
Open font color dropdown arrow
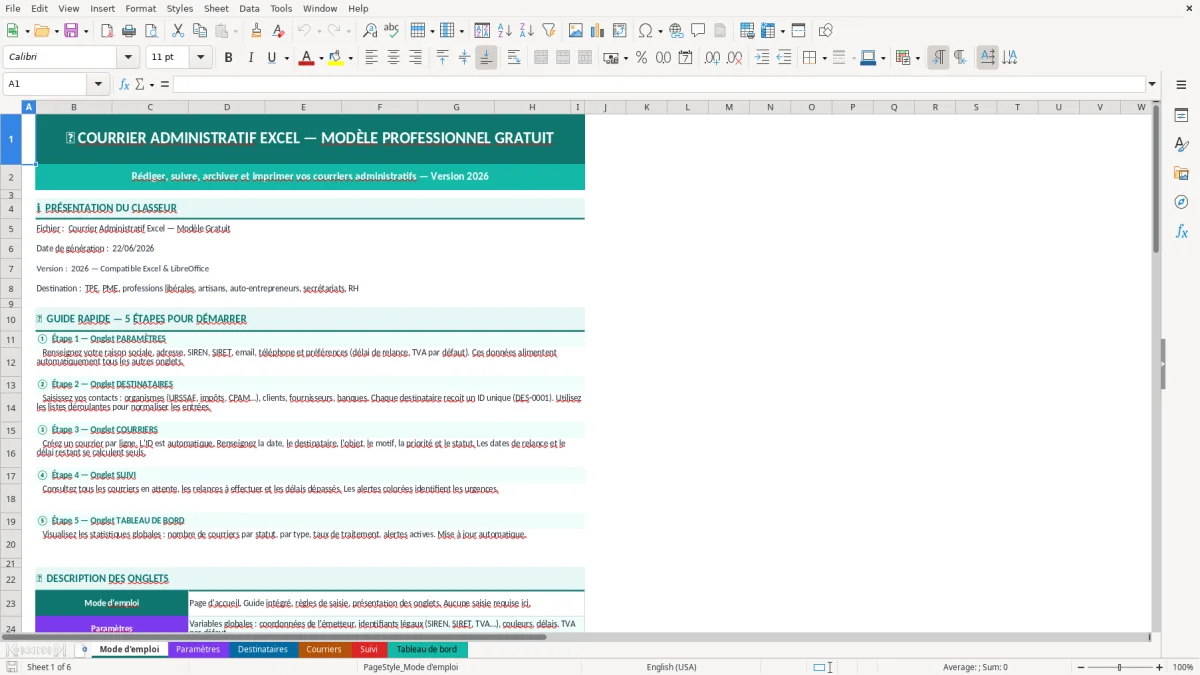tap(320, 58)
